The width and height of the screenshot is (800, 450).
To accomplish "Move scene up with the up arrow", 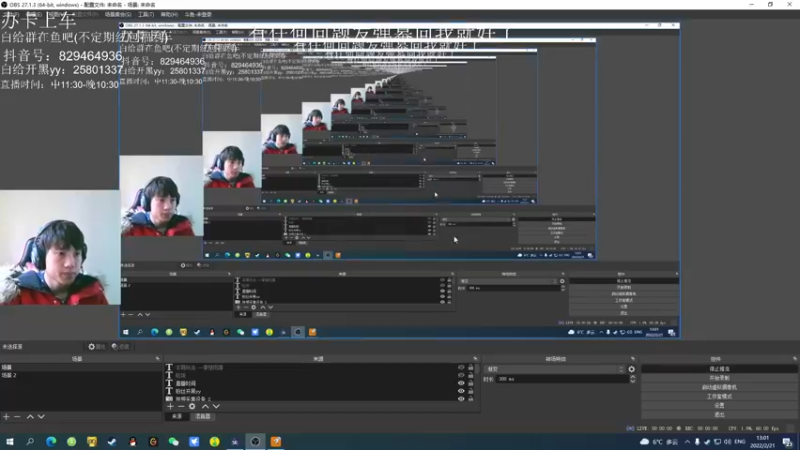I will click(30, 417).
